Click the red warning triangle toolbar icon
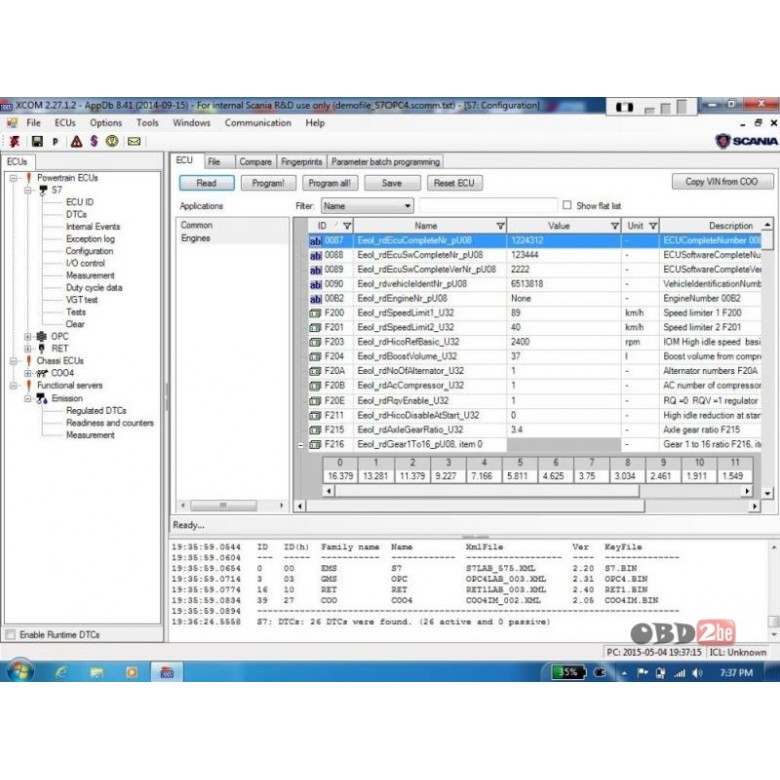 pos(76,142)
